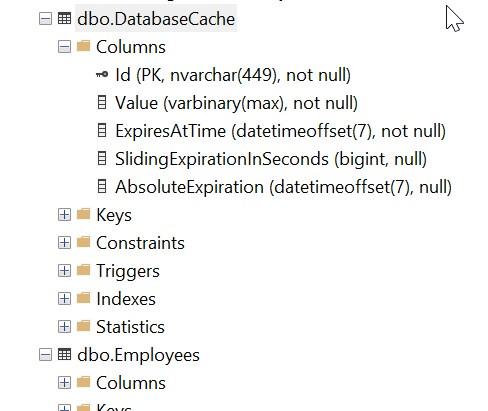Click the dbo.Employees table icon
Screen dimensions: 488x411
64,354
